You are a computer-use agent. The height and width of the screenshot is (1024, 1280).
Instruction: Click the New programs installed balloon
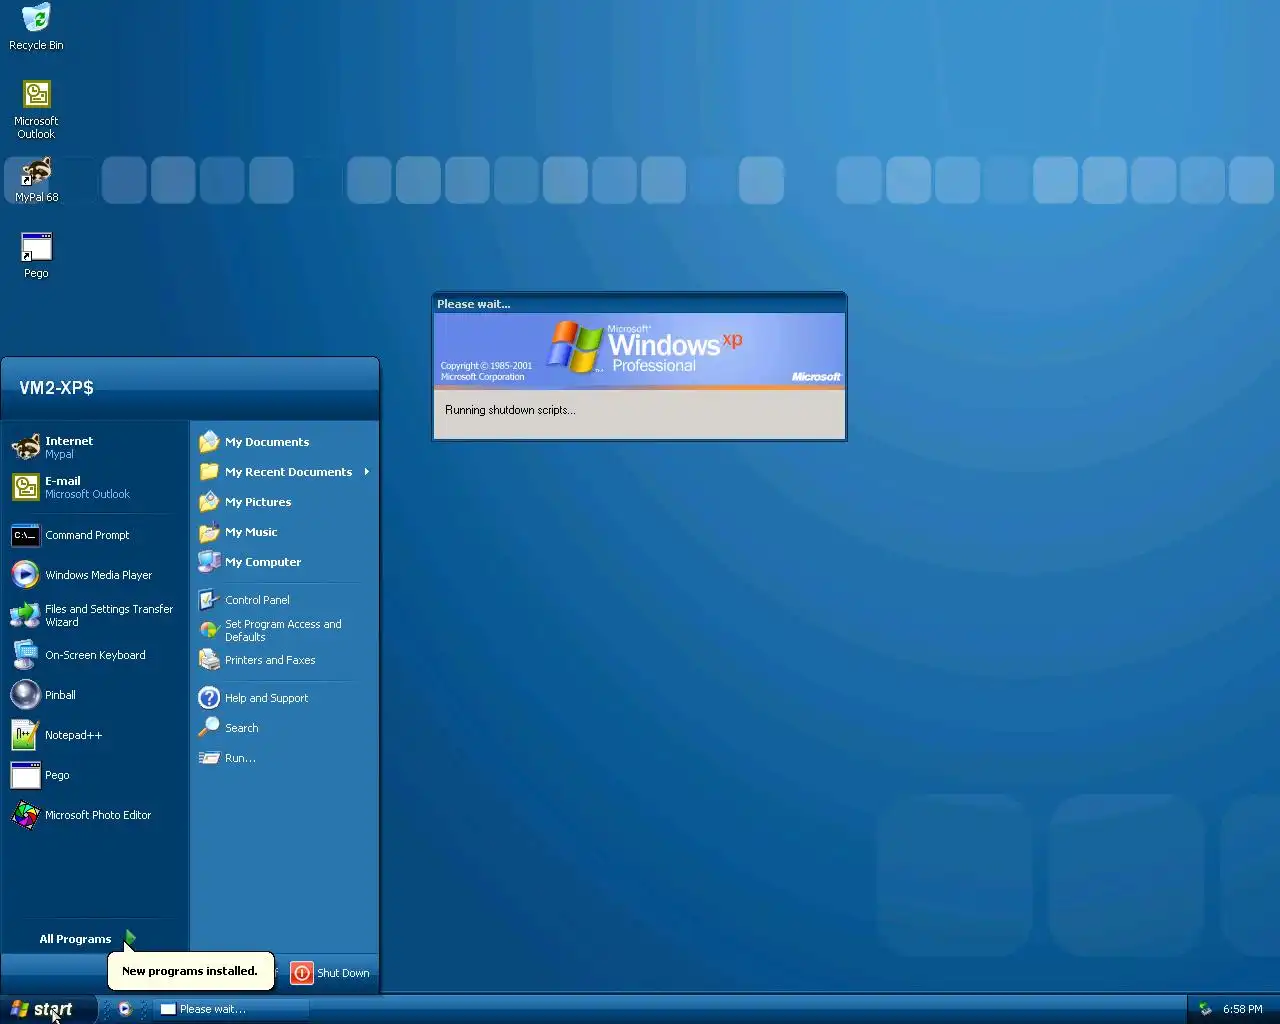pyautogui.click(x=190, y=970)
